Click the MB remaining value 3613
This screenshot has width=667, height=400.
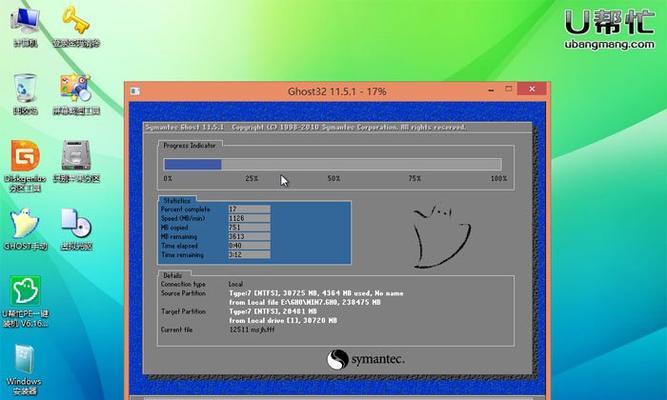coord(249,237)
